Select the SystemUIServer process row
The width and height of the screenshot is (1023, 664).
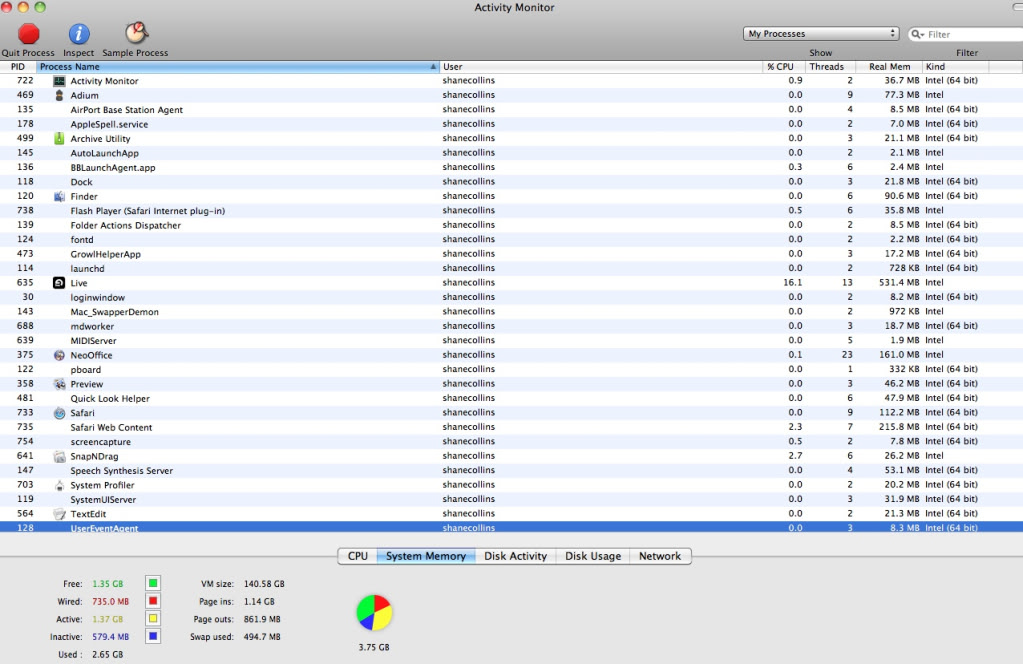[x=512, y=499]
